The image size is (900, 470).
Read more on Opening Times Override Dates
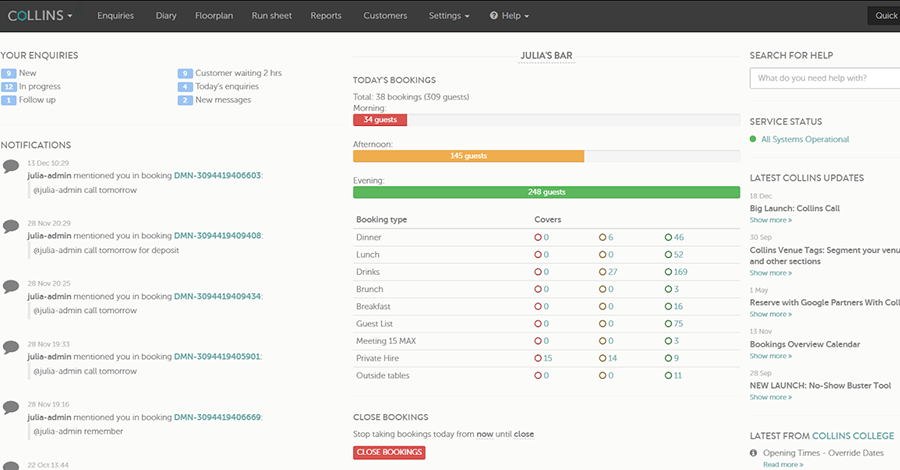tap(783, 465)
